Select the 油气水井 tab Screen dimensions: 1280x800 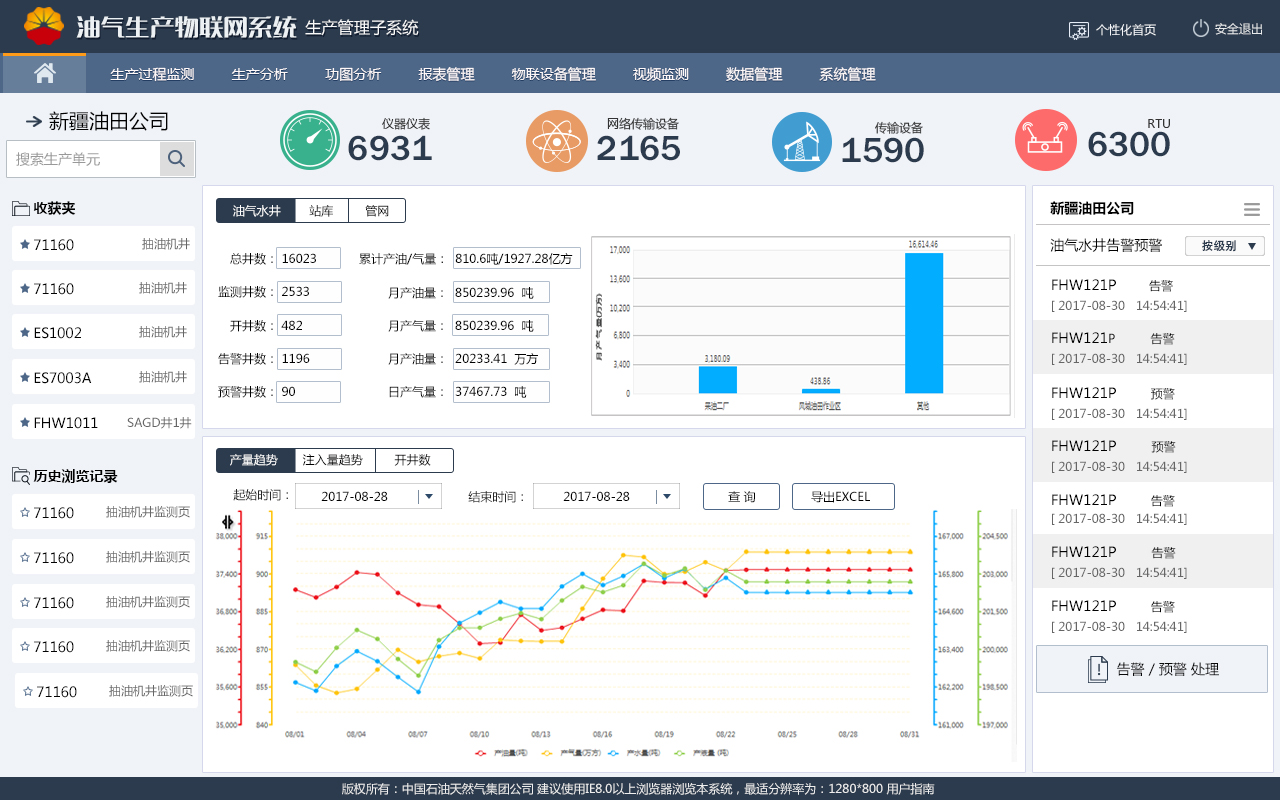256,210
